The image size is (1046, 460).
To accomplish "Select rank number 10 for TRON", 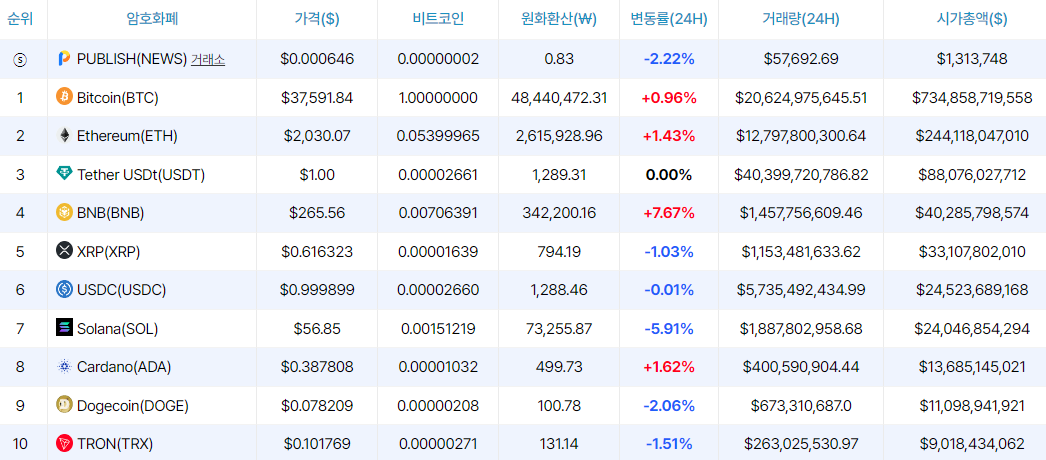I will click(x=20, y=443).
